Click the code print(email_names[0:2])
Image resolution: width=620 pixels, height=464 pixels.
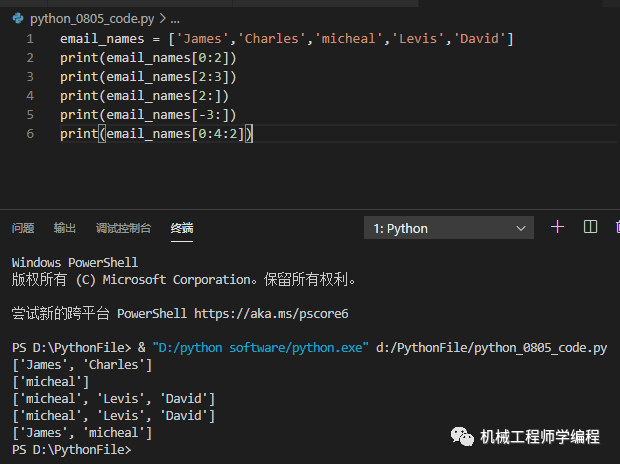(x=148, y=58)
